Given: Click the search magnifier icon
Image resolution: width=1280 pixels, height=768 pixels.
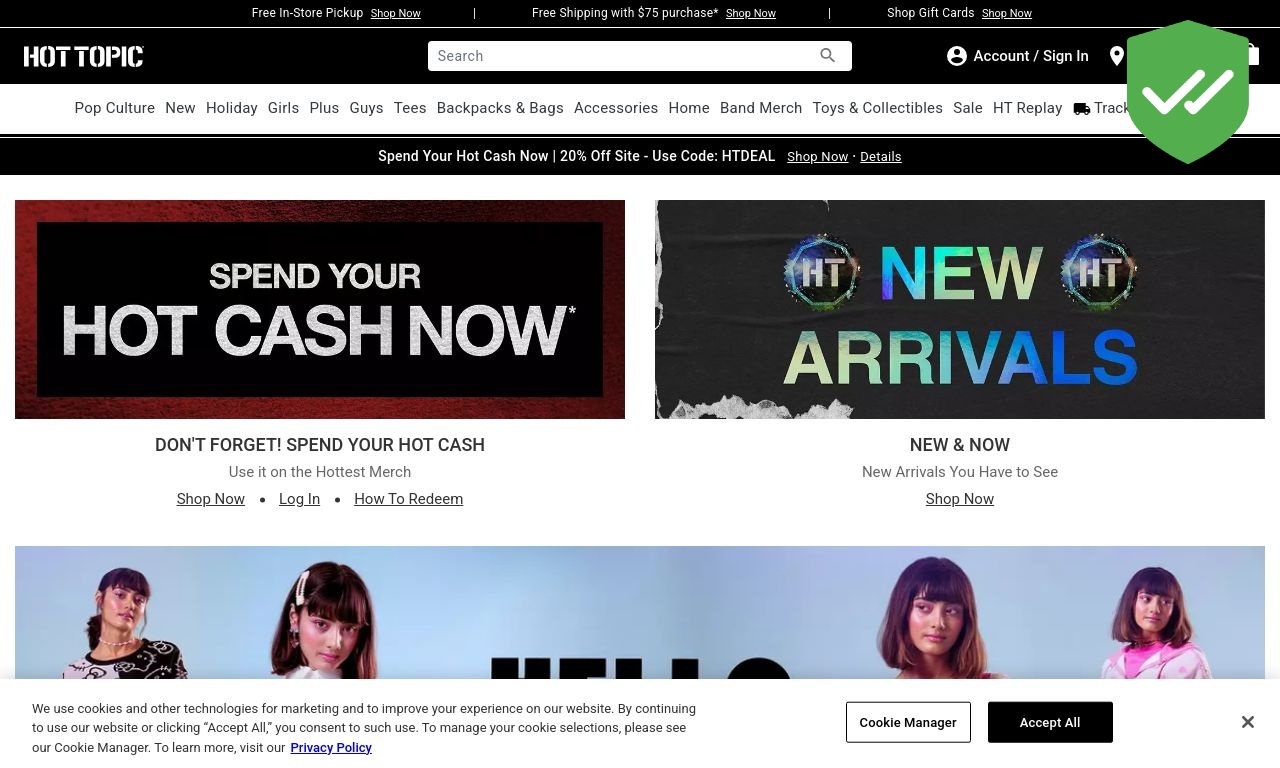Looking at the screenshot, I should click(x=827, y=56).
